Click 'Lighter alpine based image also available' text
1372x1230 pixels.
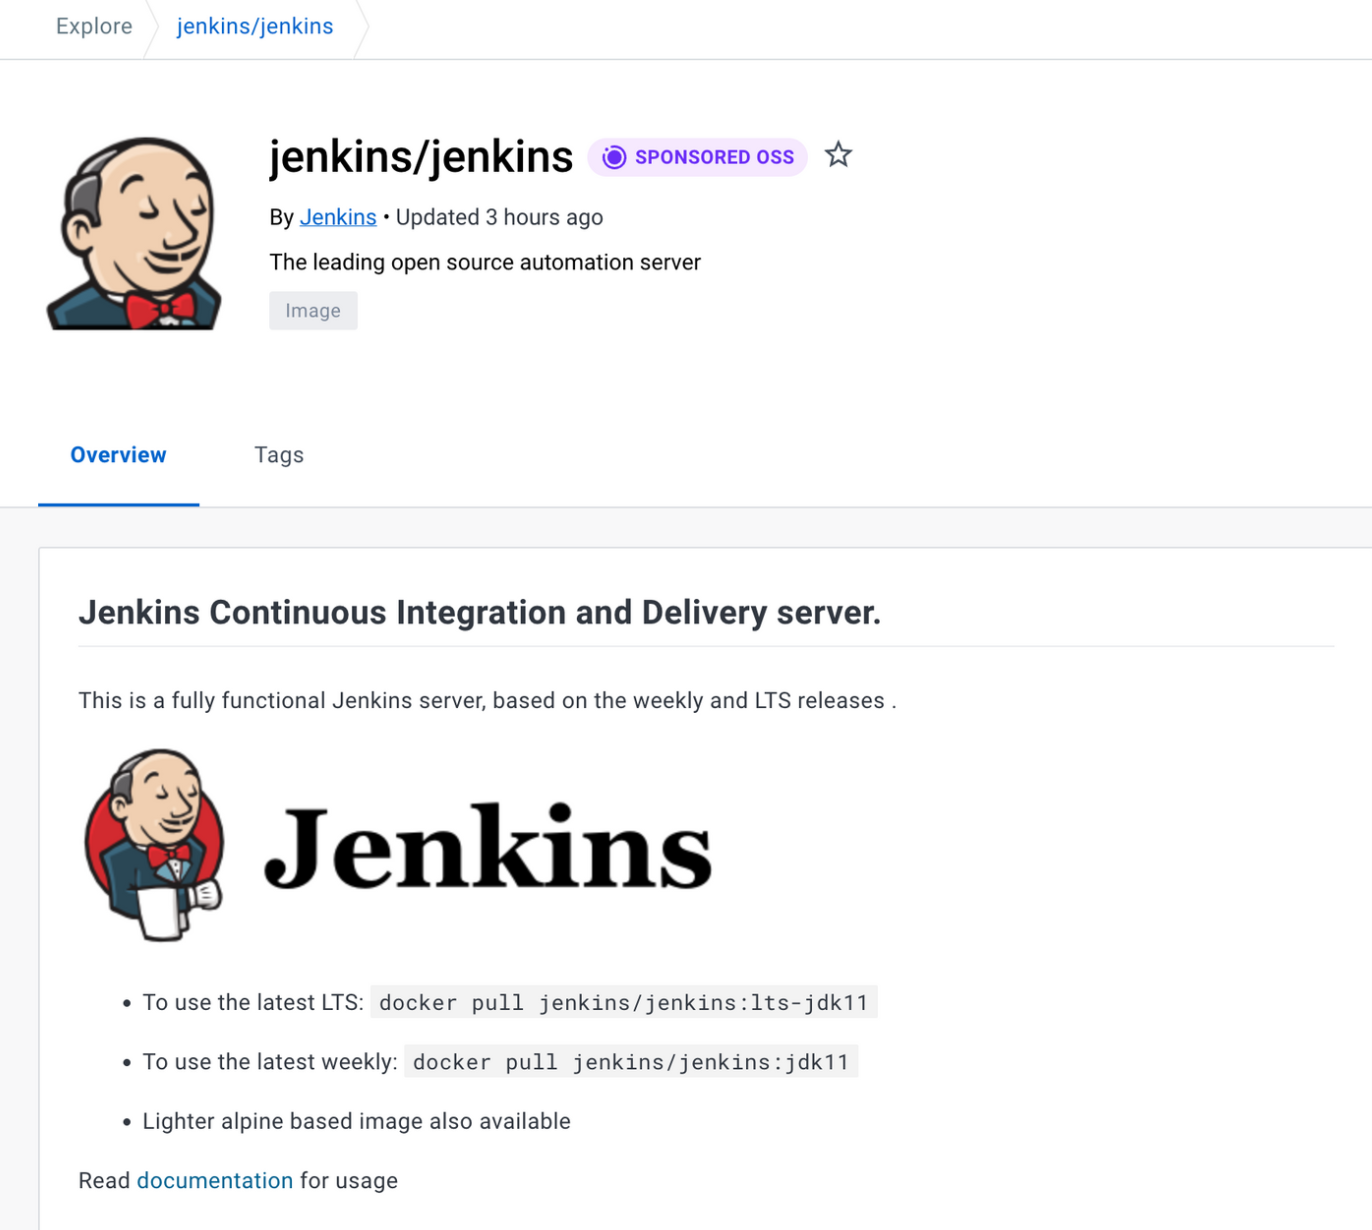[x=356, y=1121]
